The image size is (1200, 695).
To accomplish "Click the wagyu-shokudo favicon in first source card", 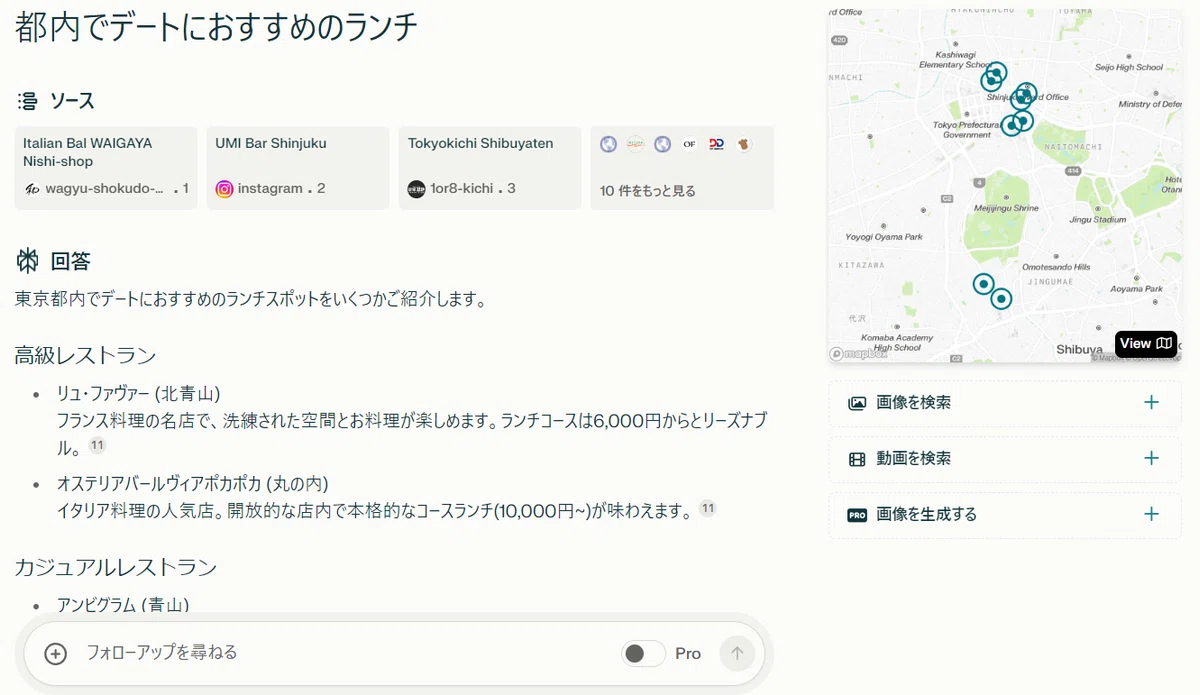I will 32,188.
